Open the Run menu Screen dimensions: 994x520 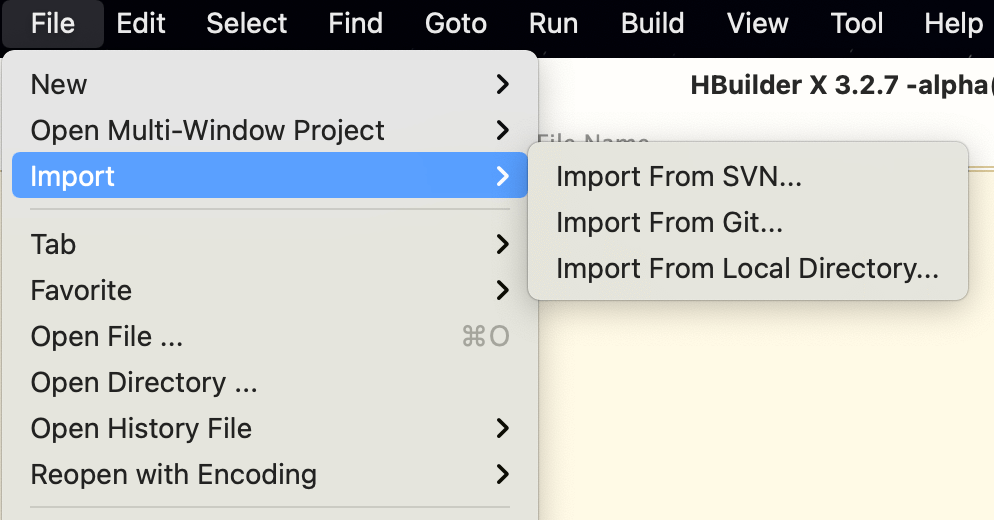coord(553,23)
